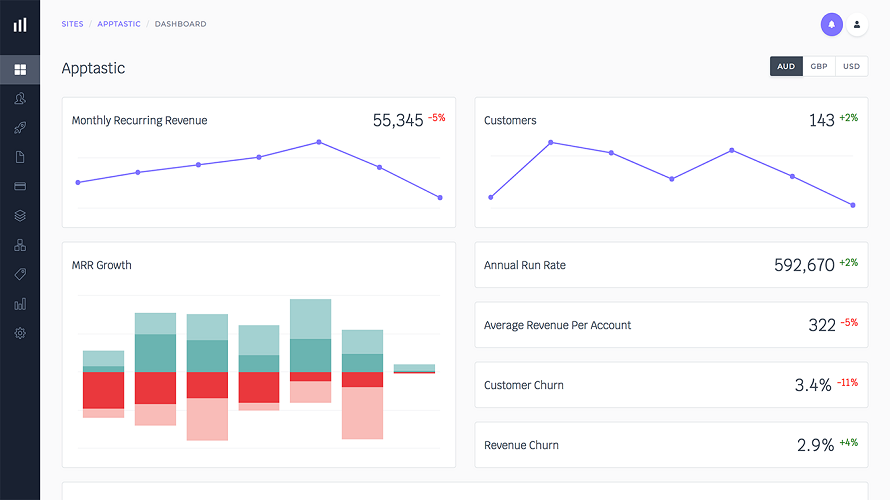Click the 322 average revenue value
The image size is (890, 500).
point(822,325)
